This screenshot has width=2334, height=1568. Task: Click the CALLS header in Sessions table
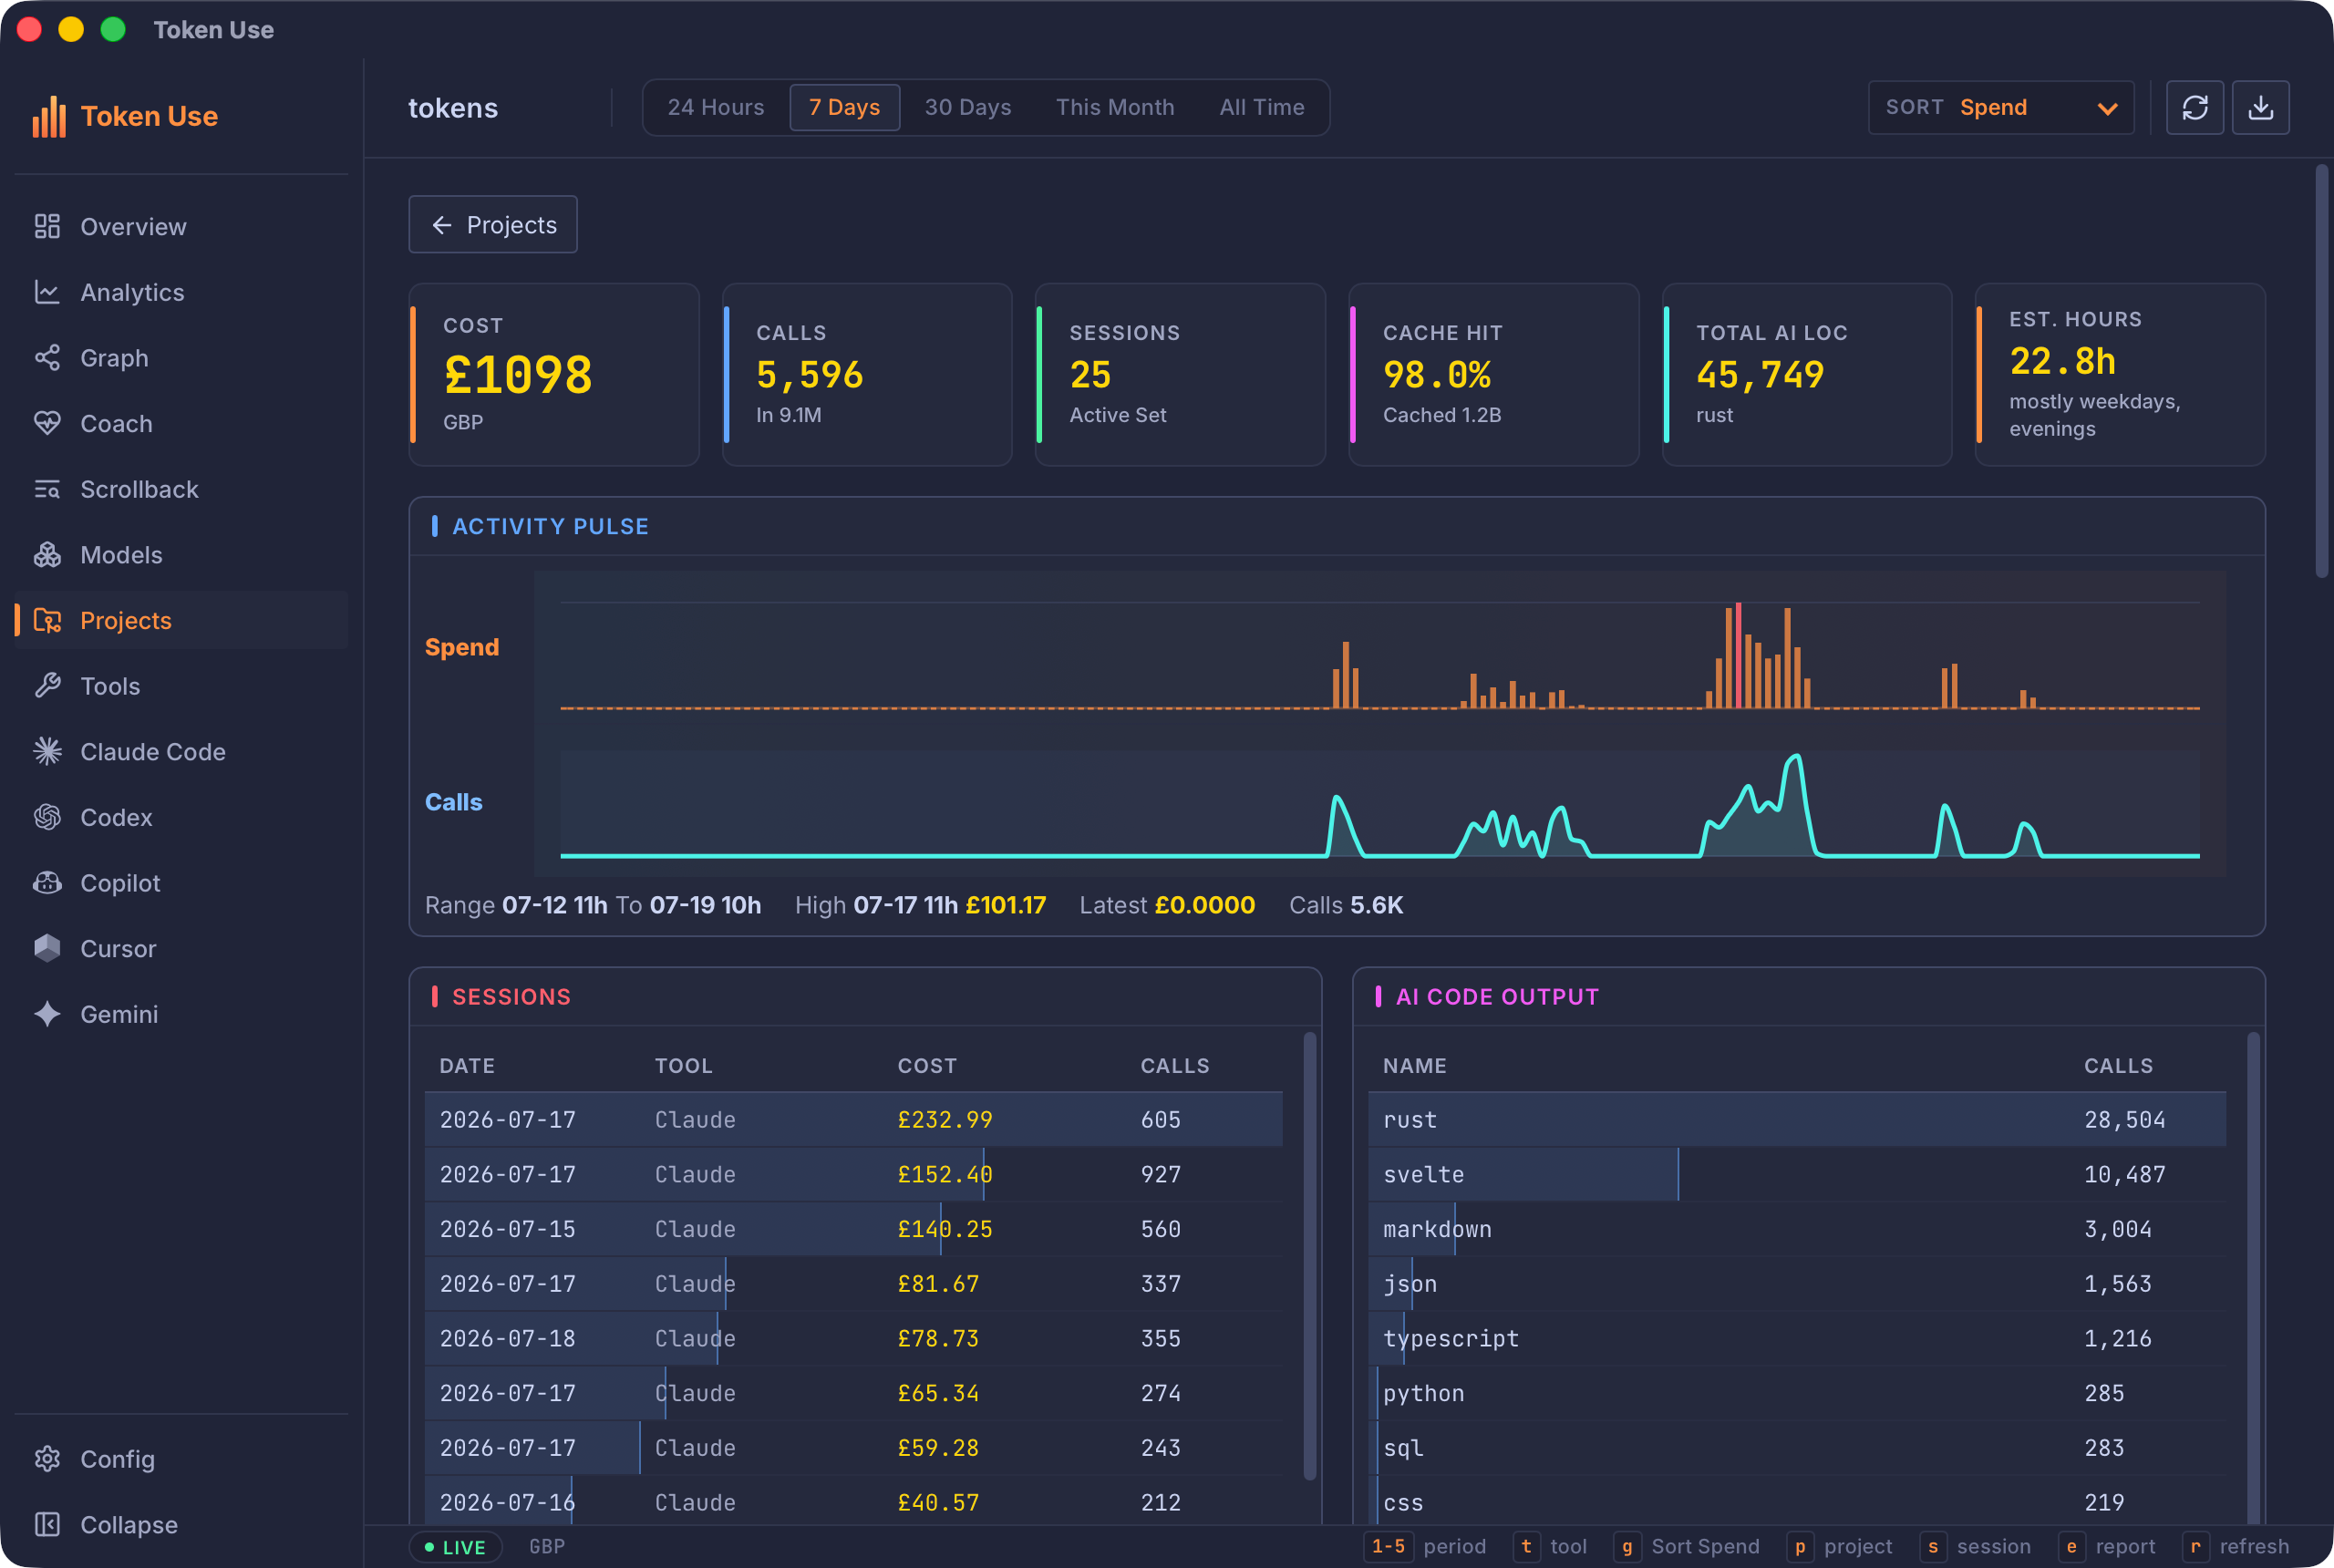pyautogui.click(x=1175, y=1066)
